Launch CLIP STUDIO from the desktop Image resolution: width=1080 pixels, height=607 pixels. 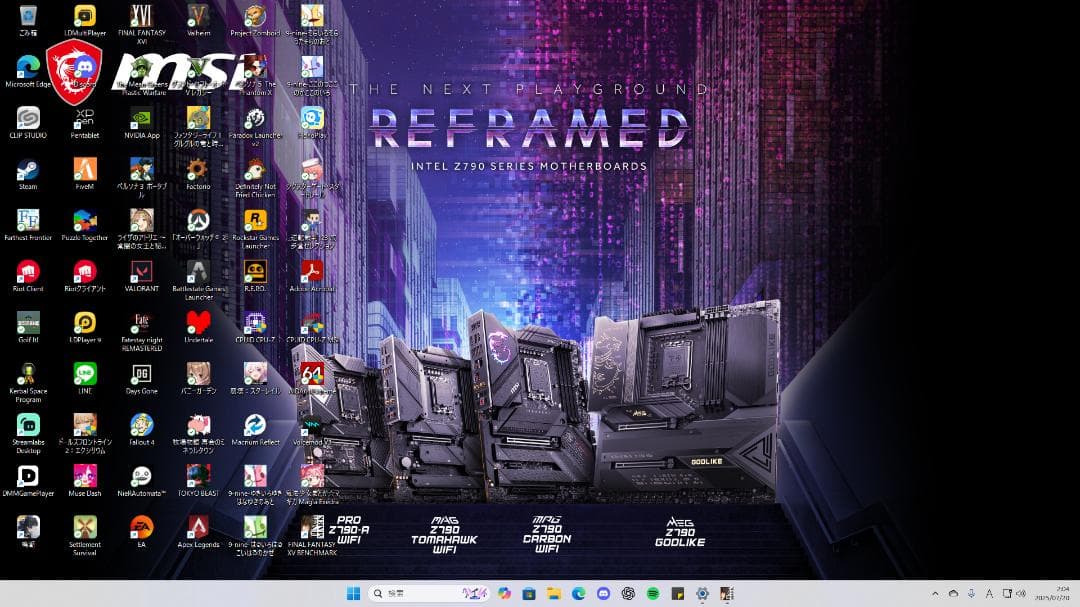pyautogui.click(x=28, y=118)
